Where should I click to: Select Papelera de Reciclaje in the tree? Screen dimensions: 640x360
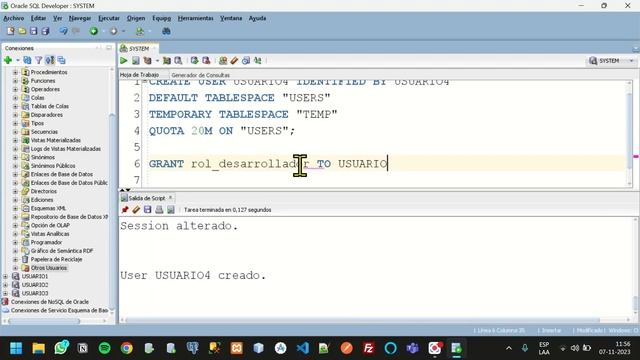56,260
